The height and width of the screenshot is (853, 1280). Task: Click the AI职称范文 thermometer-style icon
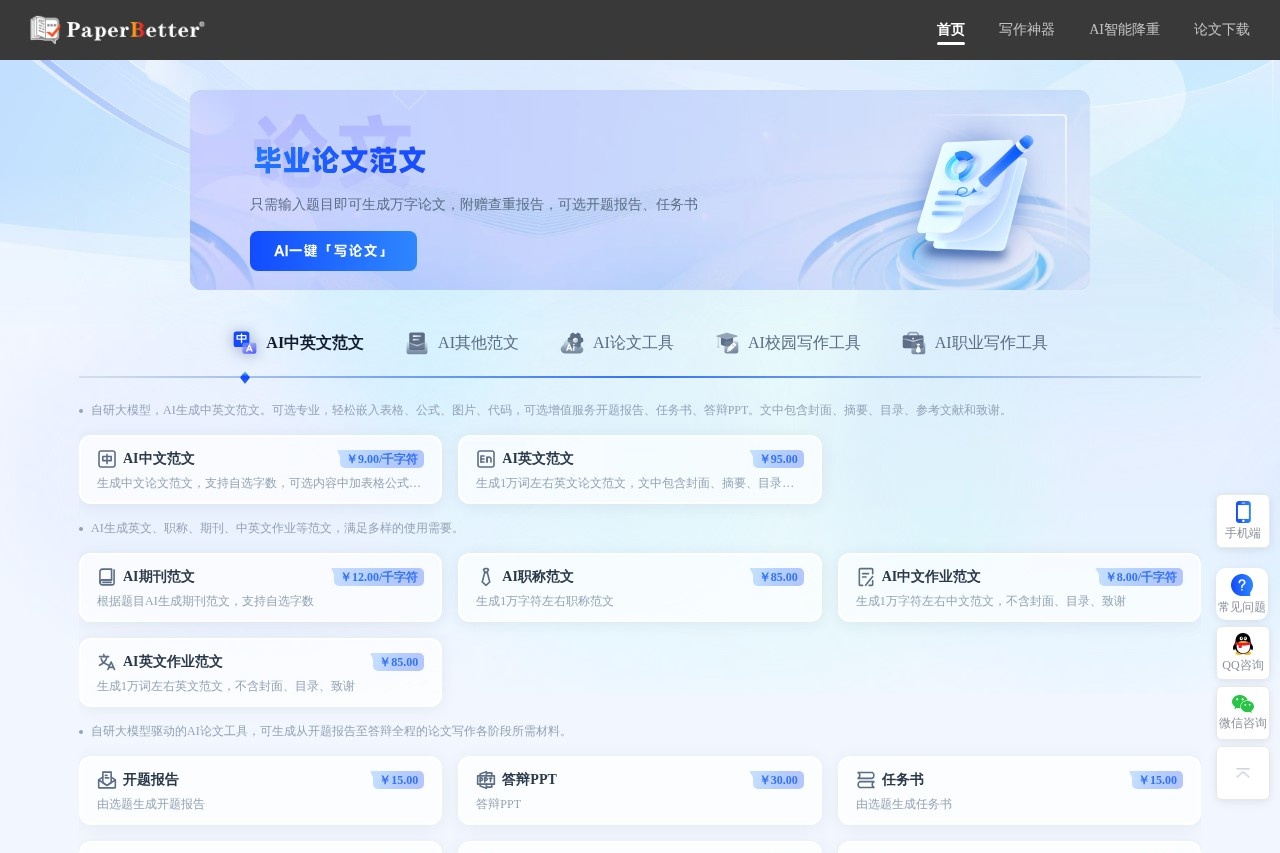coord(484,577)
